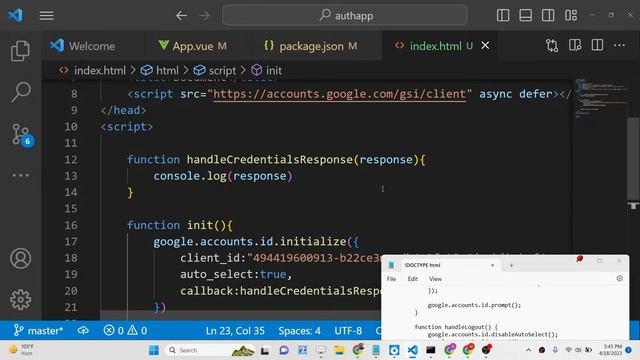Screen dimensions: 640x360
Task: Toggle the primary side bar layout icon
Action: [503, 16]
